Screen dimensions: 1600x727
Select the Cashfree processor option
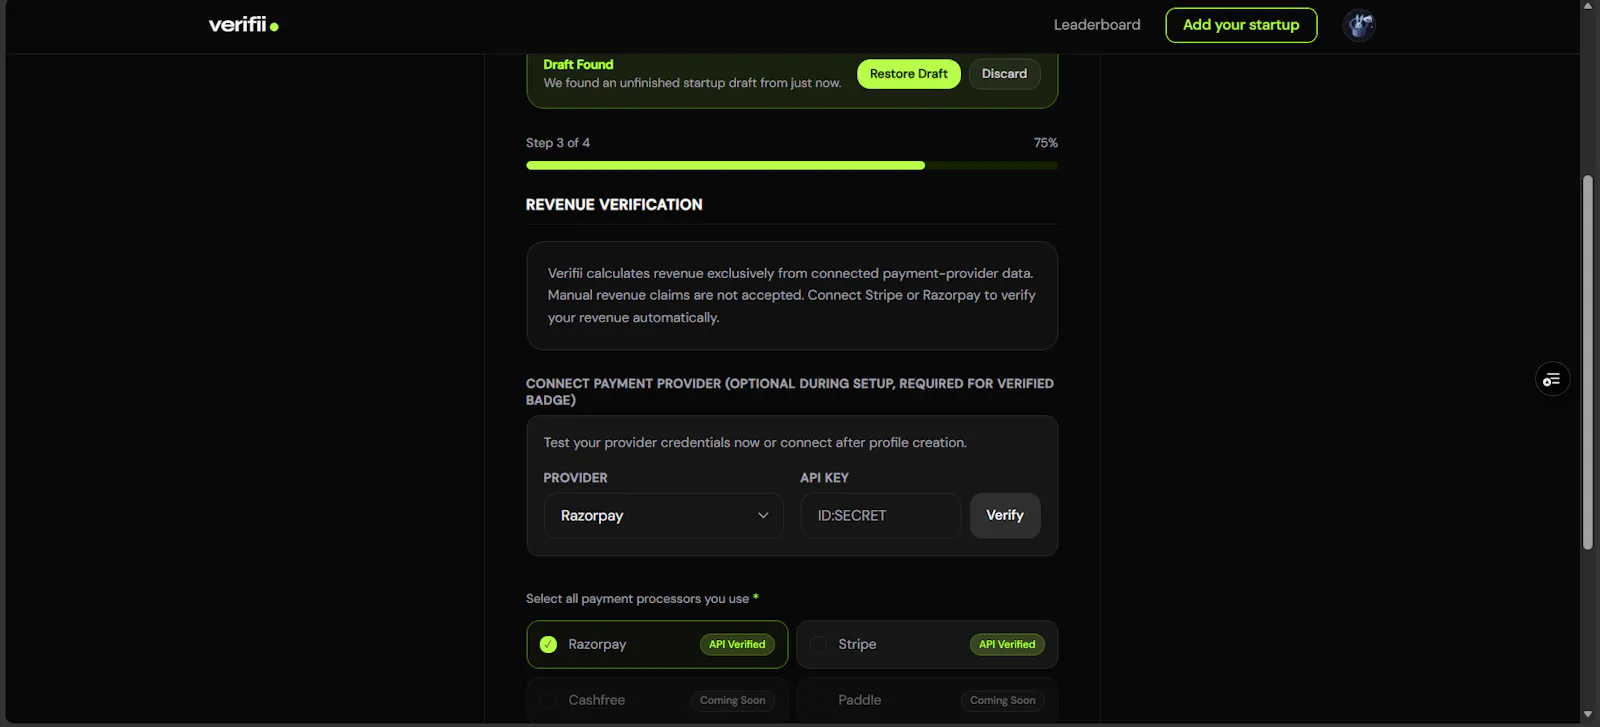point(657,700)
